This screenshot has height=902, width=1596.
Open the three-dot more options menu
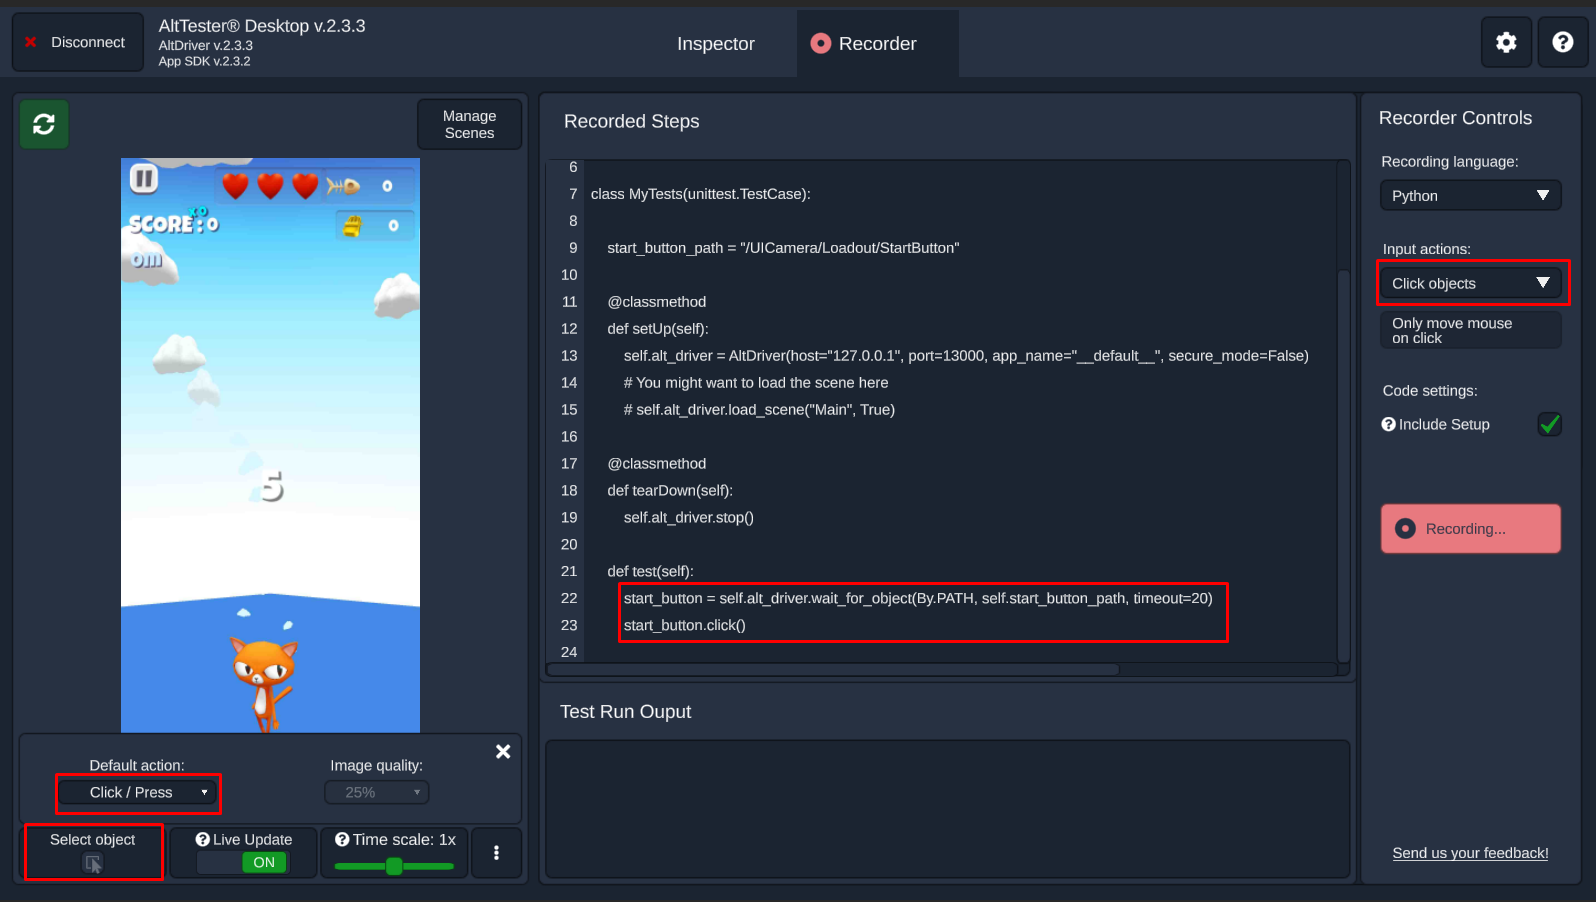(496, 853)
